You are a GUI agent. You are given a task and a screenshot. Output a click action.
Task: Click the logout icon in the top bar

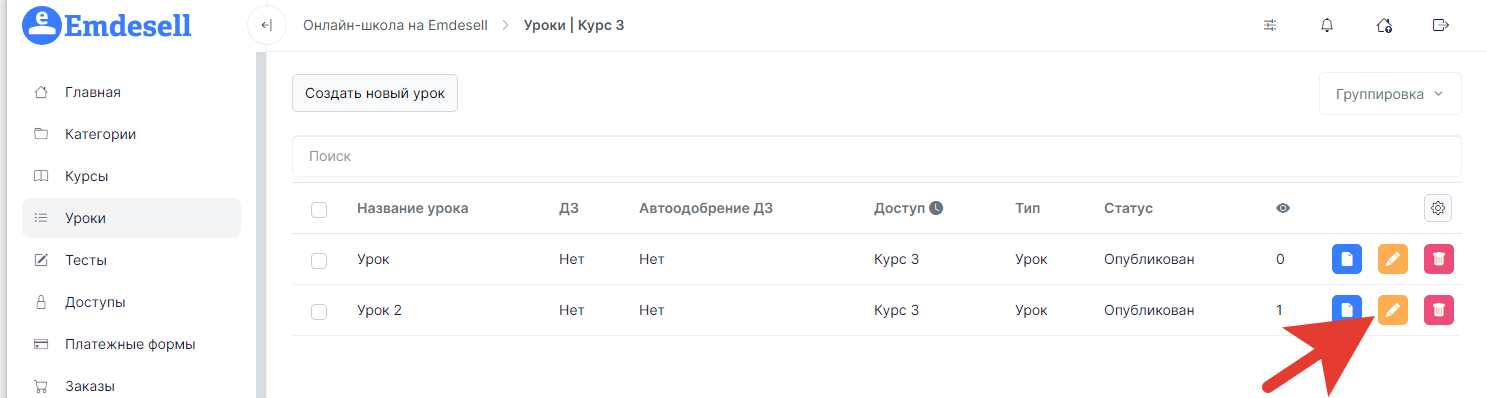click(x=1441, y=25)
